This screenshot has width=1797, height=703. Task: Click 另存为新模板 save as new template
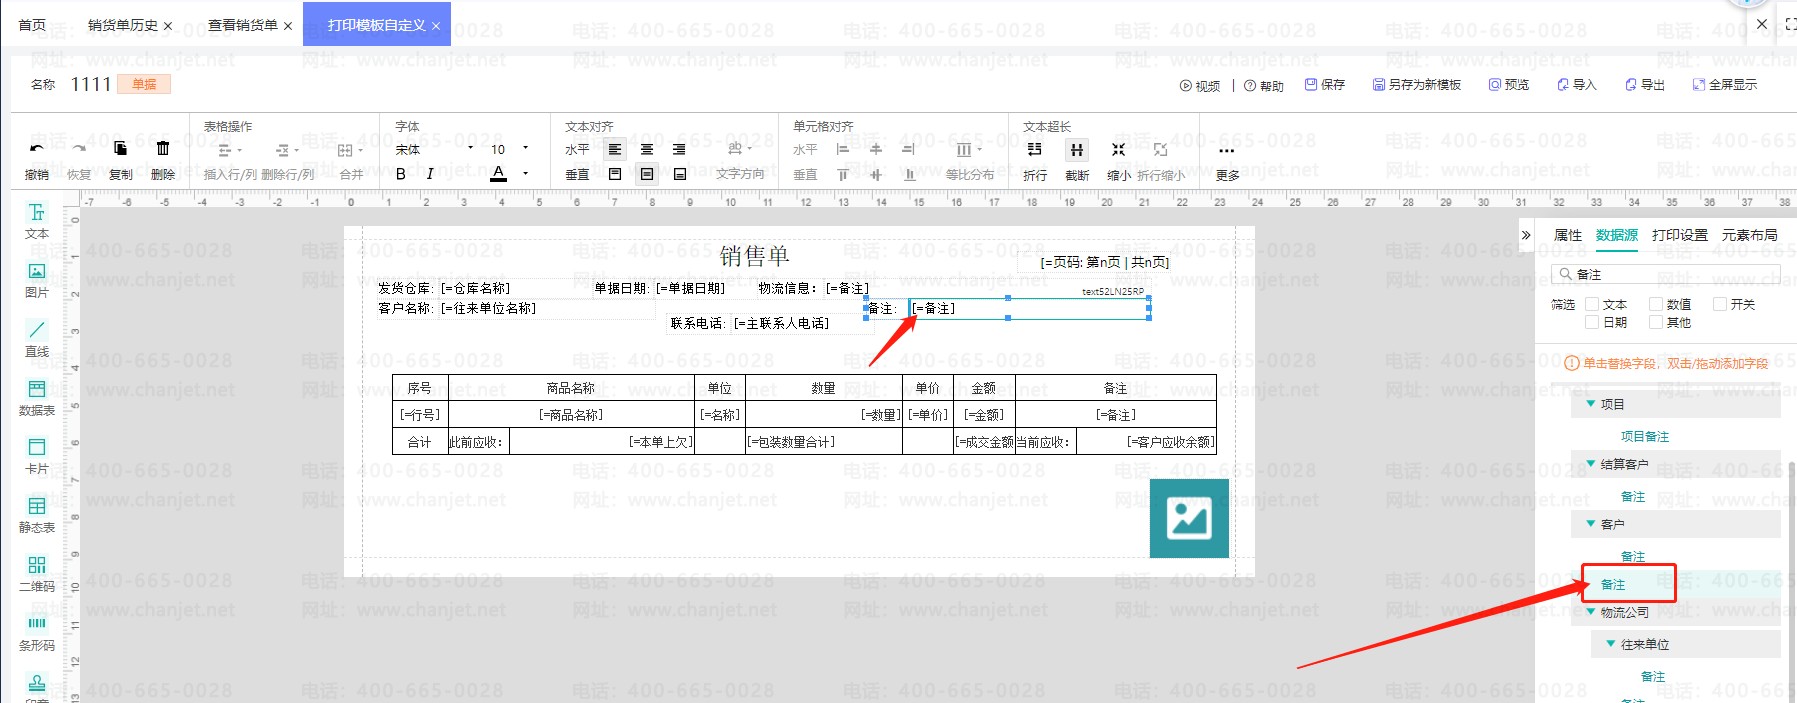click(x=1417, y=85)
